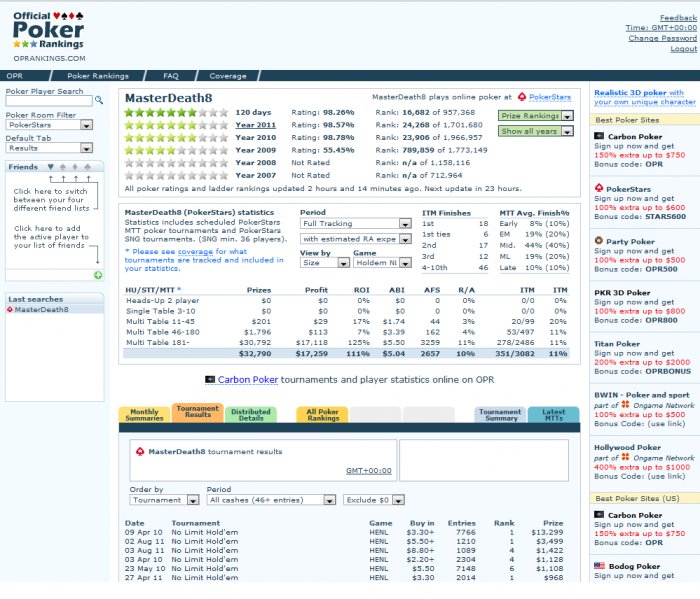This screenshot has width=700, height=599.
Task: Open the Order by Tournament dropdown
Action: [164, 500]
